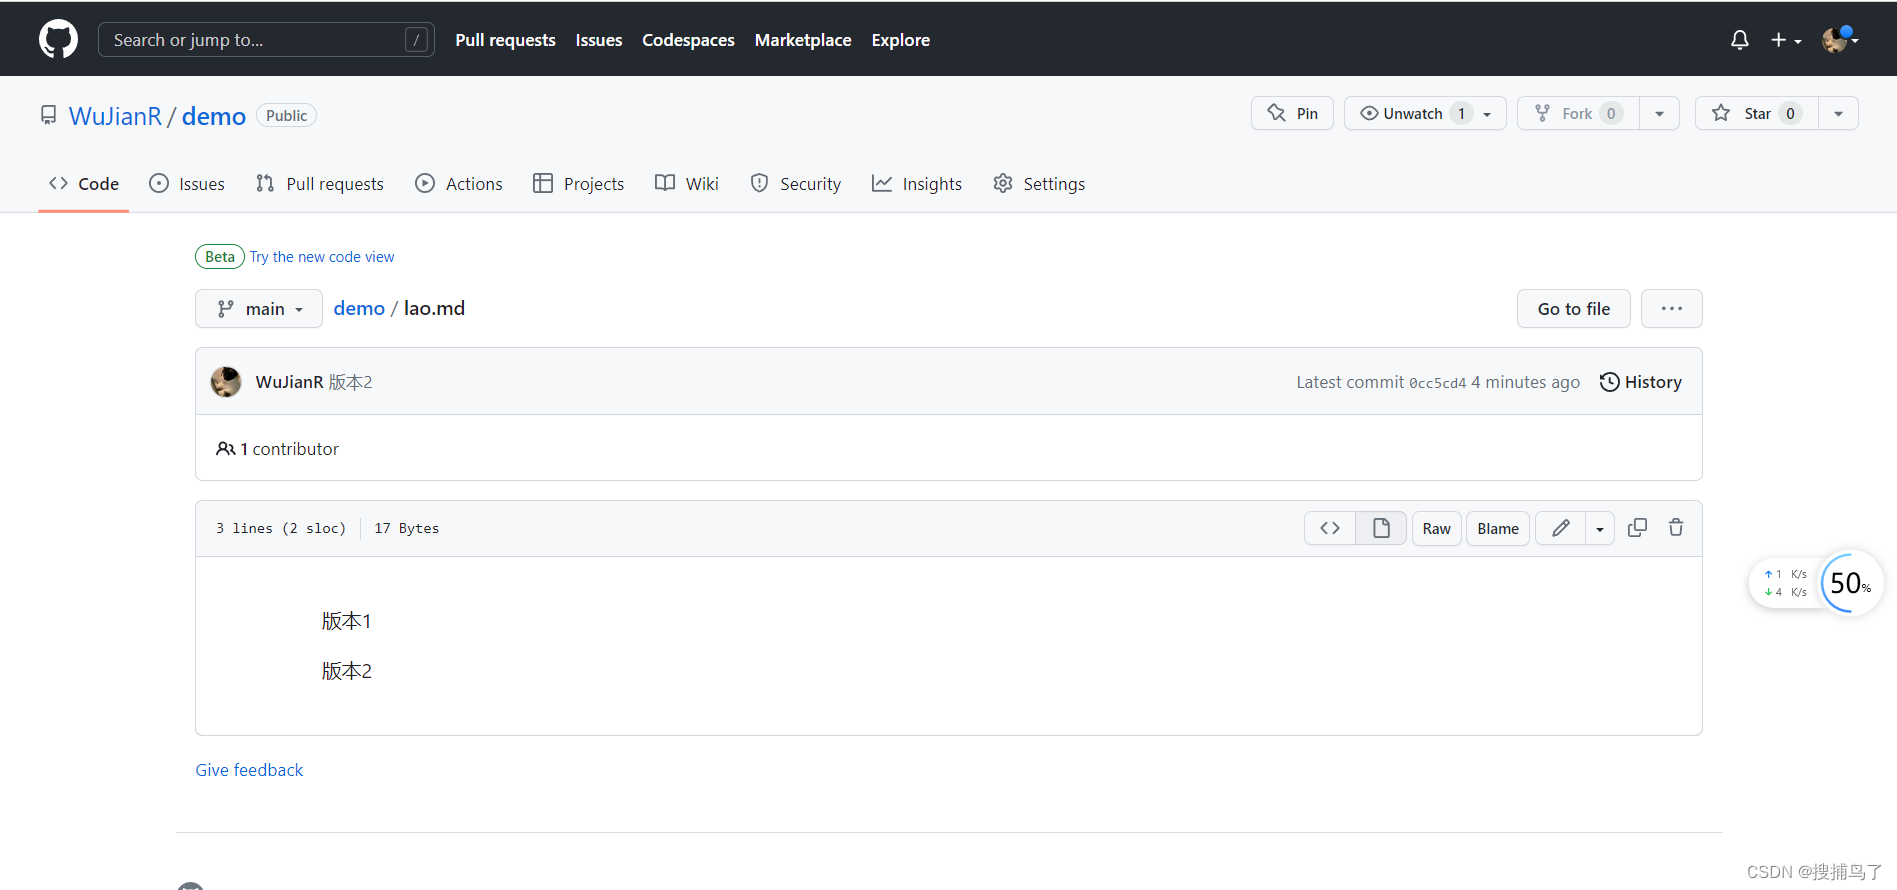The image size is (1897, 890).
Task: Open the Projects tab
Action: pyautogui.click(x=579, y=184)
